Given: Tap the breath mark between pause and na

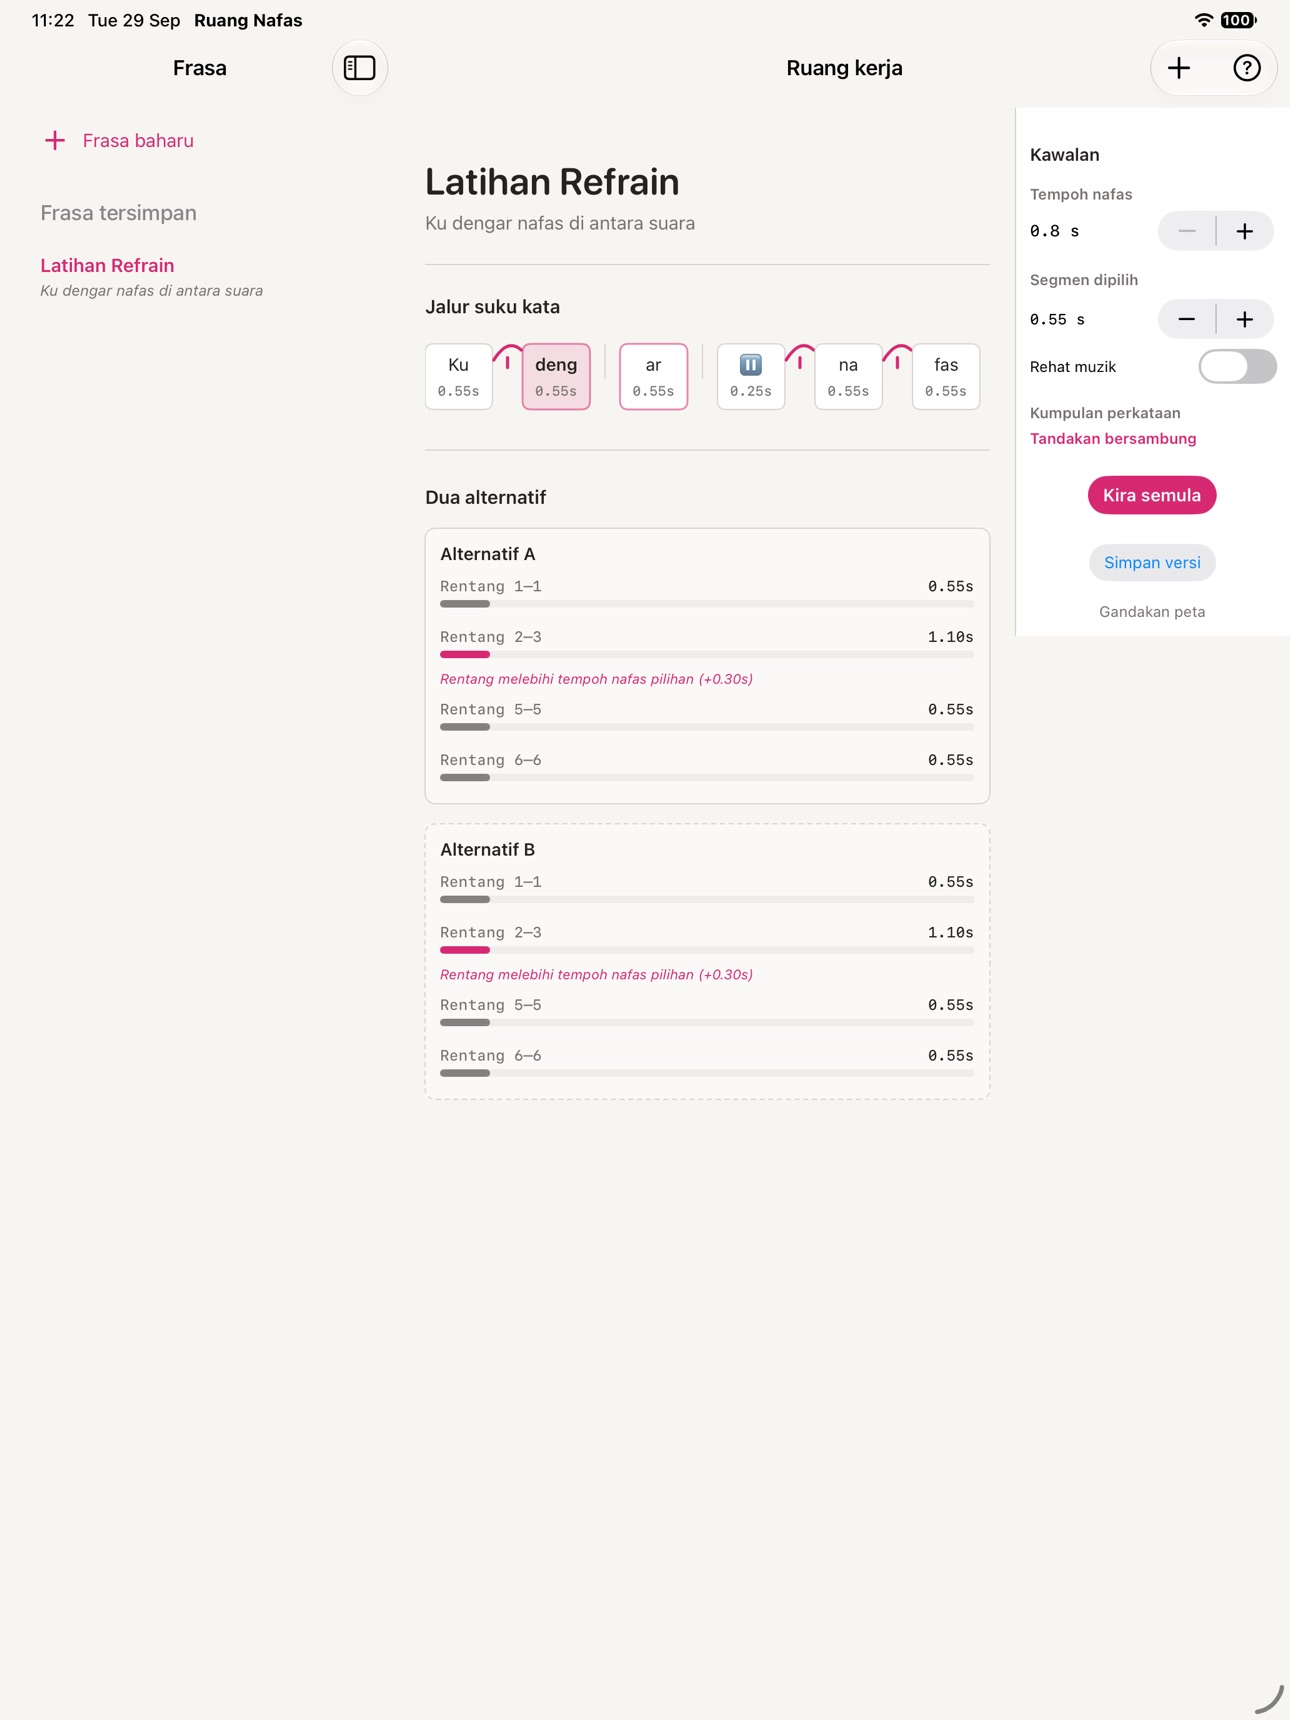Looking at the screenshot, I should coord(800,360).
